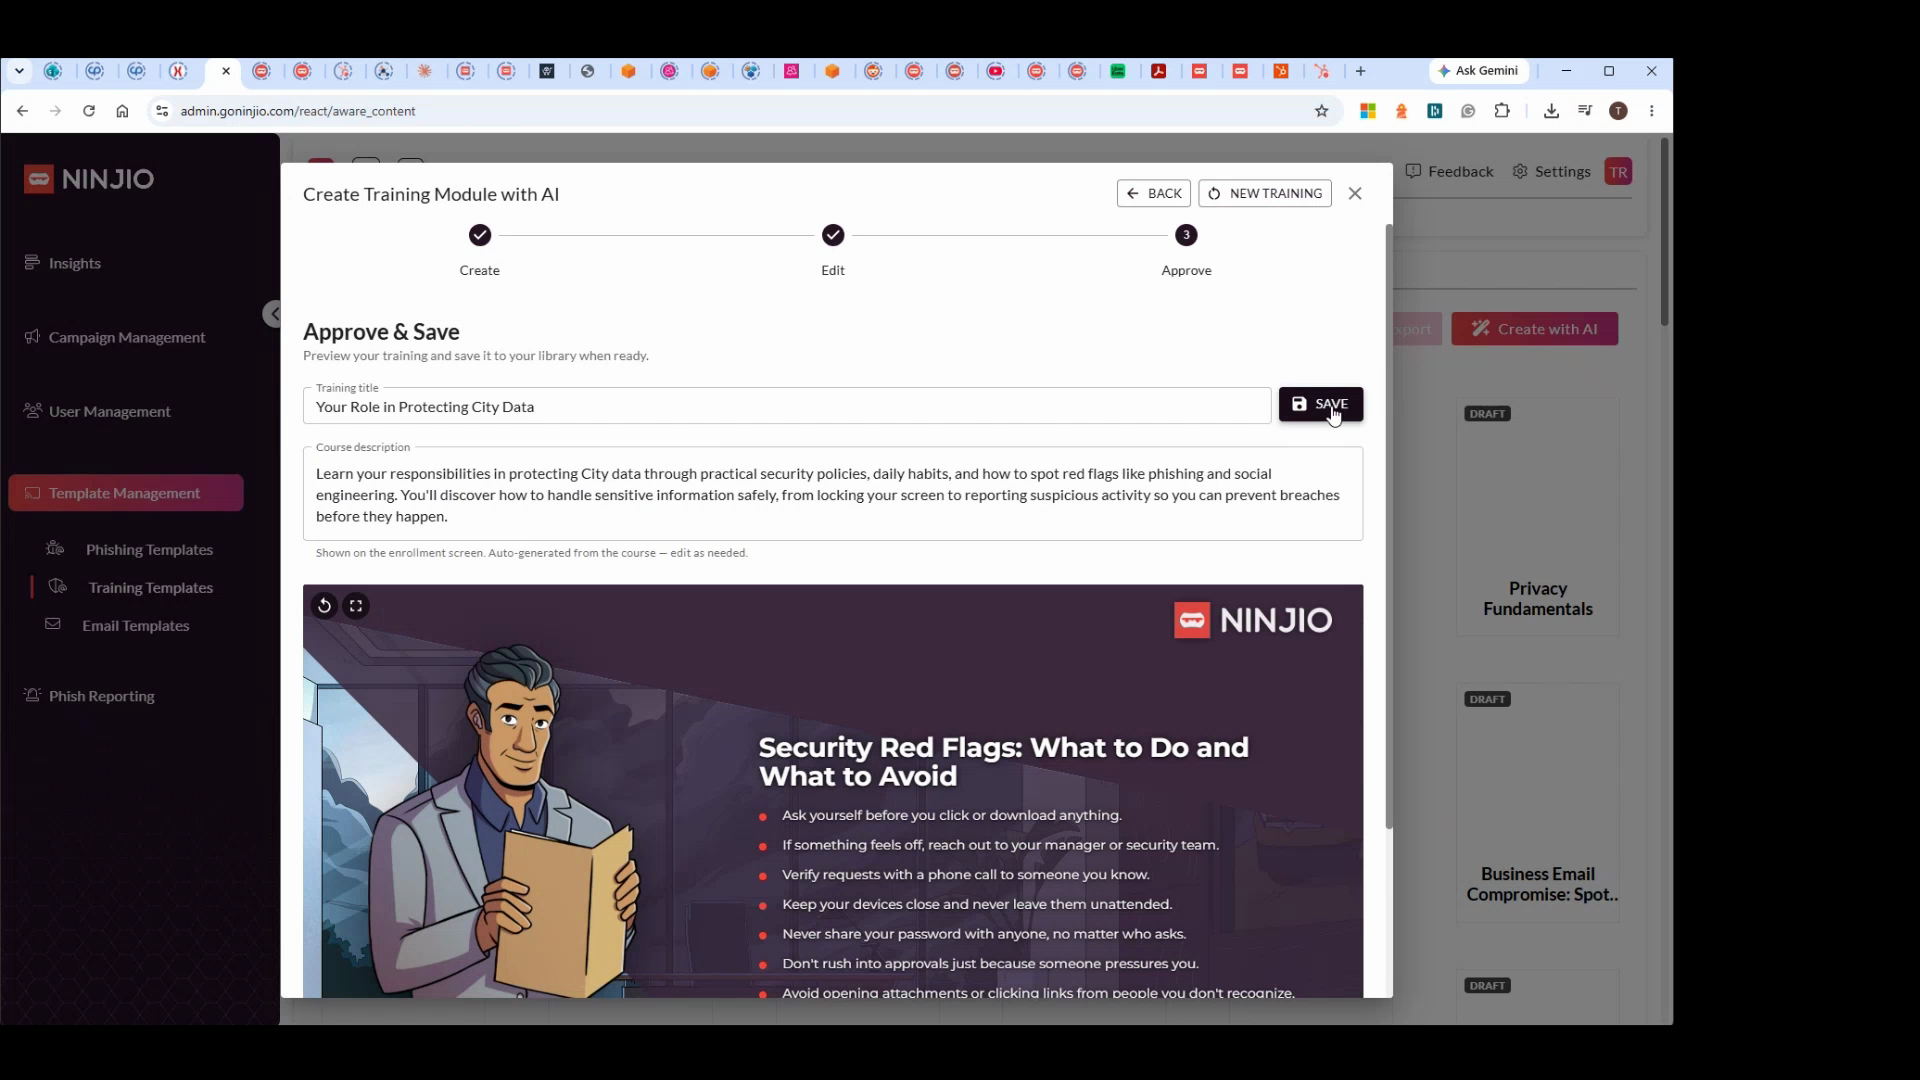1920x1080 pixels.
Task: Go back using the BACK button
Action: coord(1153,194)
